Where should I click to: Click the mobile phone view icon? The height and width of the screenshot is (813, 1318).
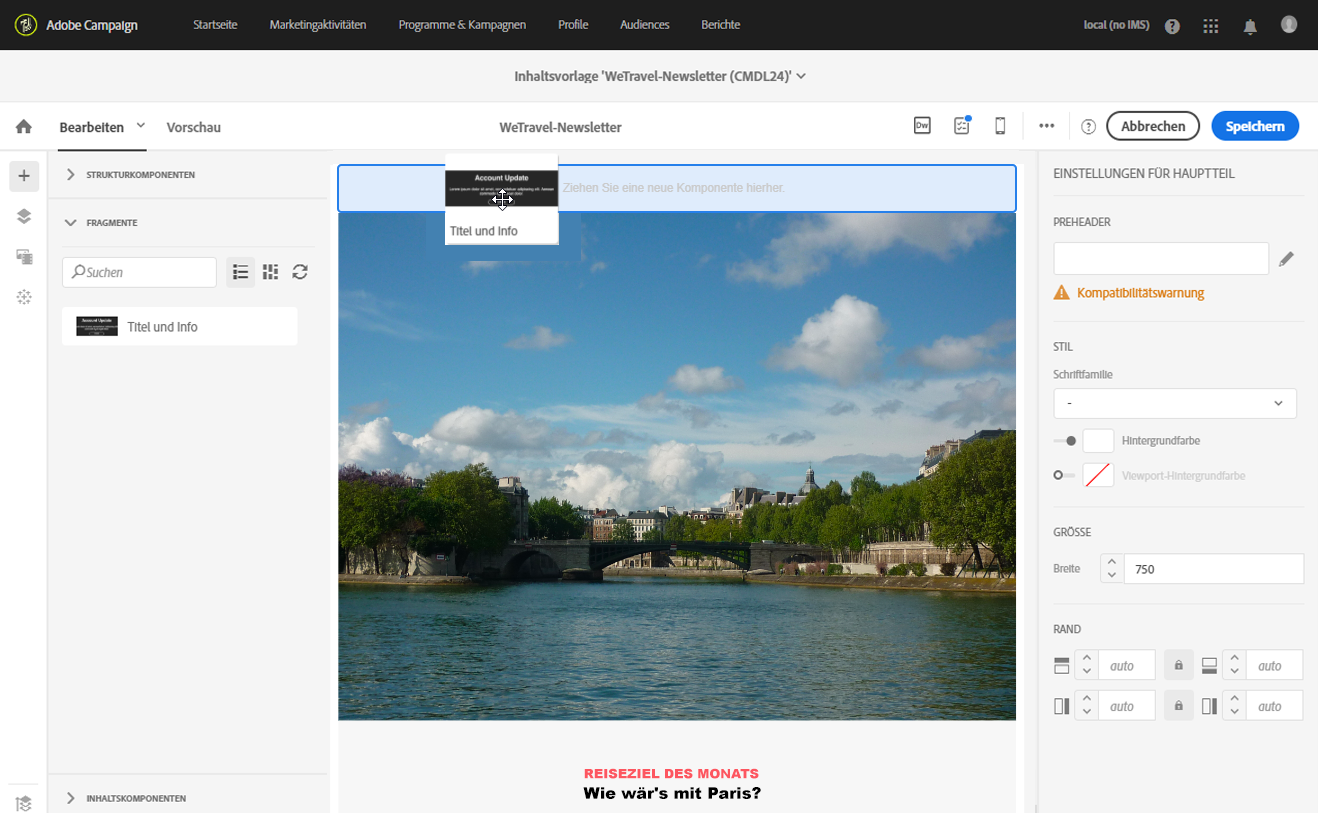point(1000,126)
